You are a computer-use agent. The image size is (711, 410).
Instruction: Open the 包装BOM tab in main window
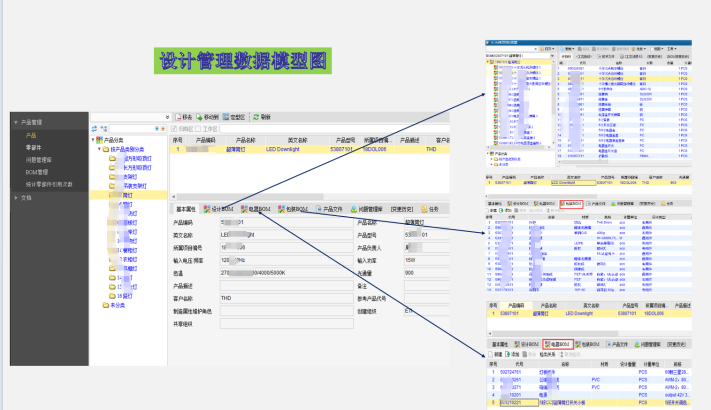point(293,209)
